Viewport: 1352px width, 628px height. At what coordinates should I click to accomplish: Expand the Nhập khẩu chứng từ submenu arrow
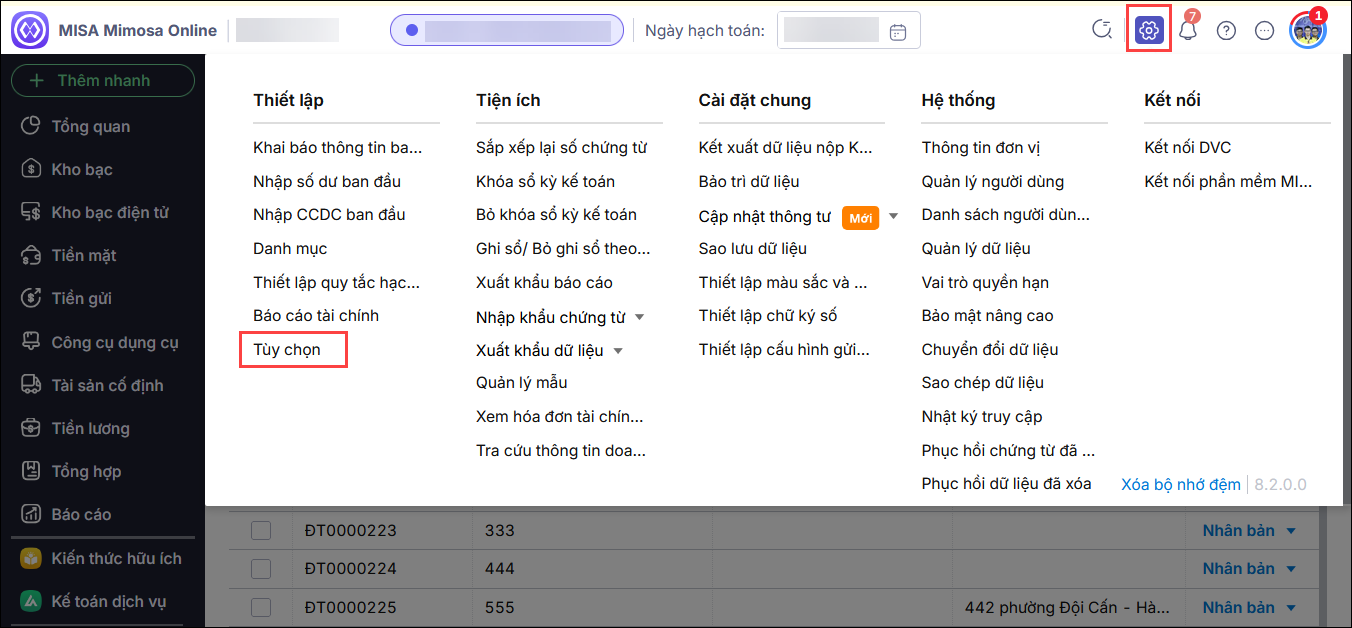640,317
